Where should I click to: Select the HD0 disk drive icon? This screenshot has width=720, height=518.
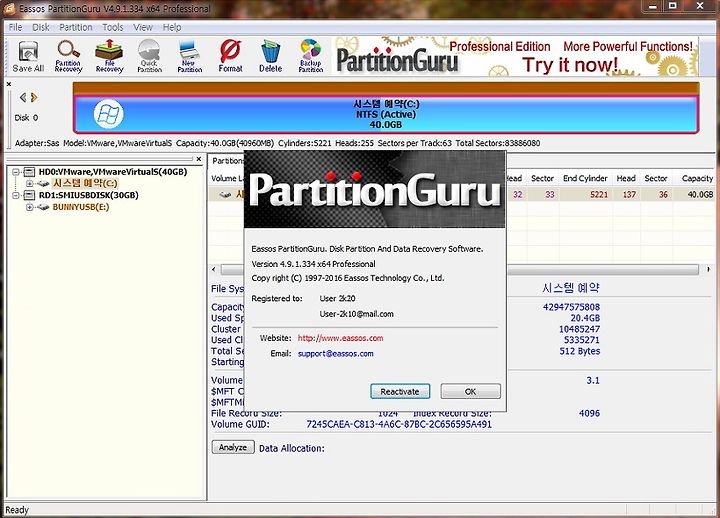[29, 172]
